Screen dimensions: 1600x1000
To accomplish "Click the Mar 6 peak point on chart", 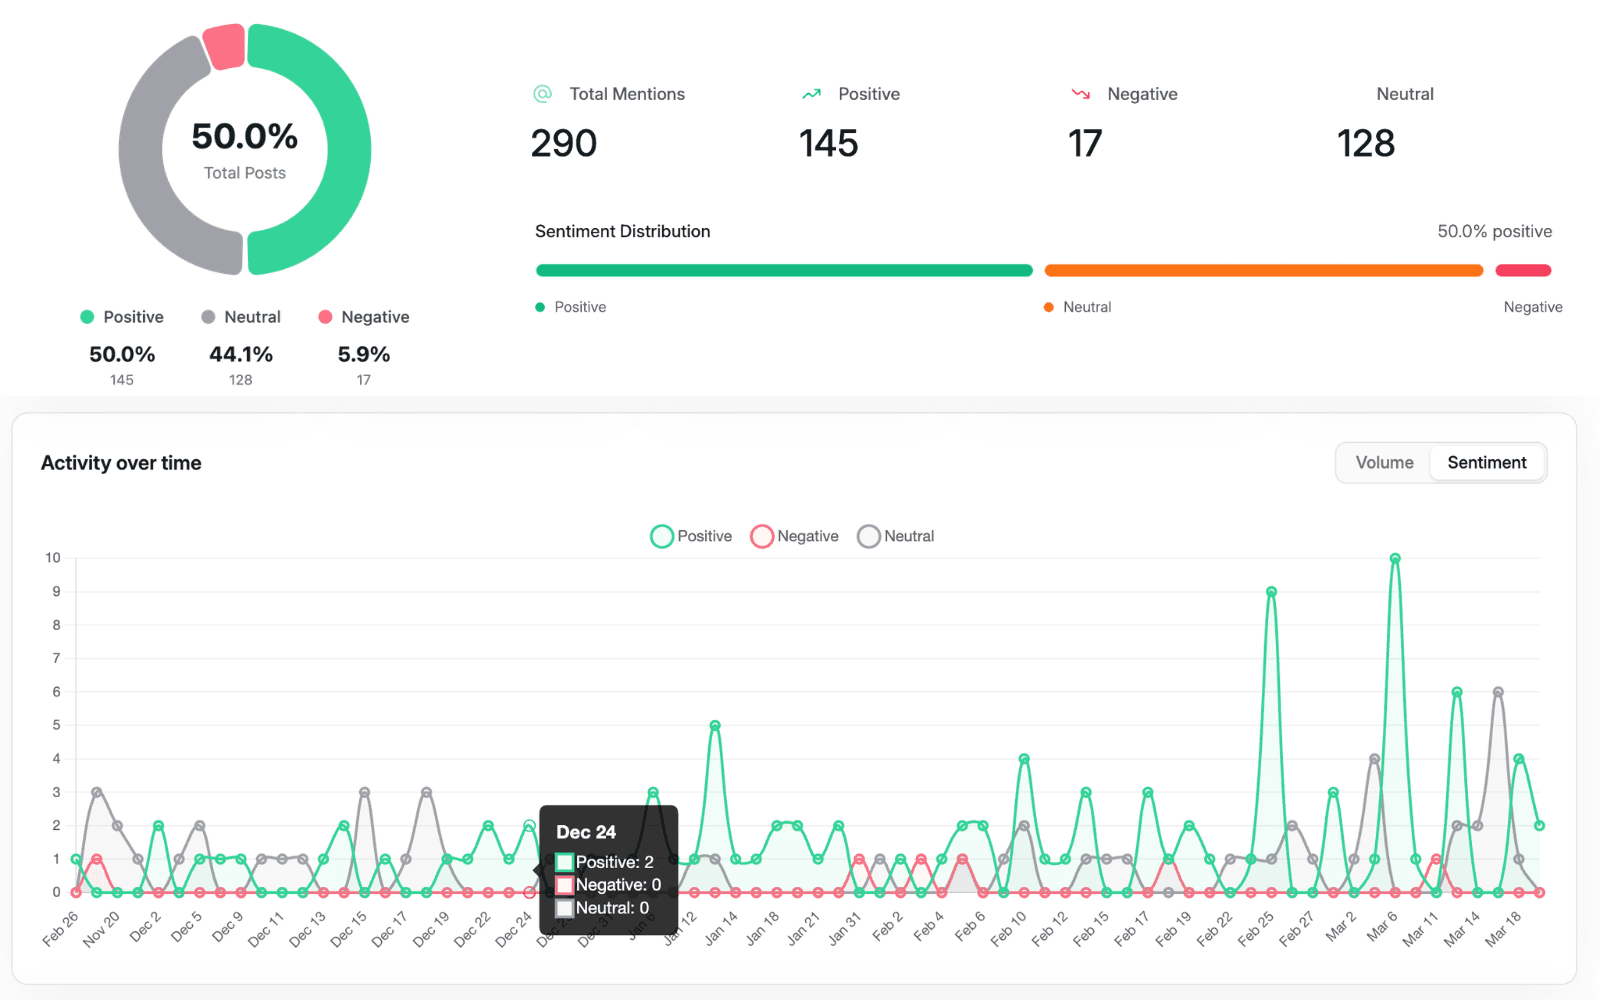I will coord(1396,557).
